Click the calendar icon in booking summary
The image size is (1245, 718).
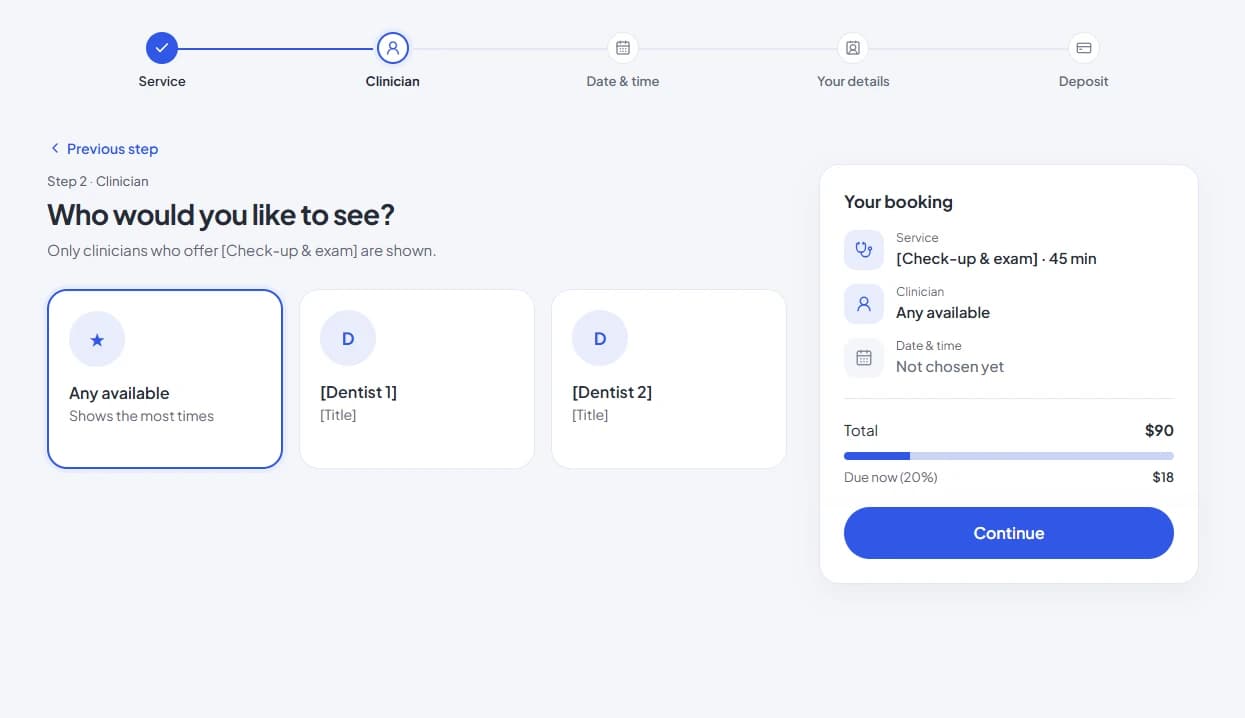(864, 358)
